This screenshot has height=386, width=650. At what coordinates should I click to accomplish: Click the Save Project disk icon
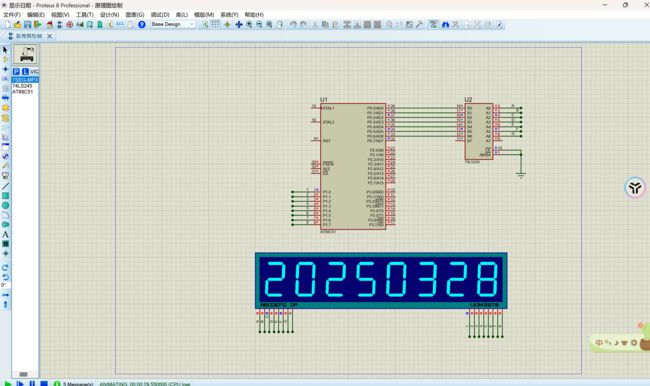[x=27, y=24]
